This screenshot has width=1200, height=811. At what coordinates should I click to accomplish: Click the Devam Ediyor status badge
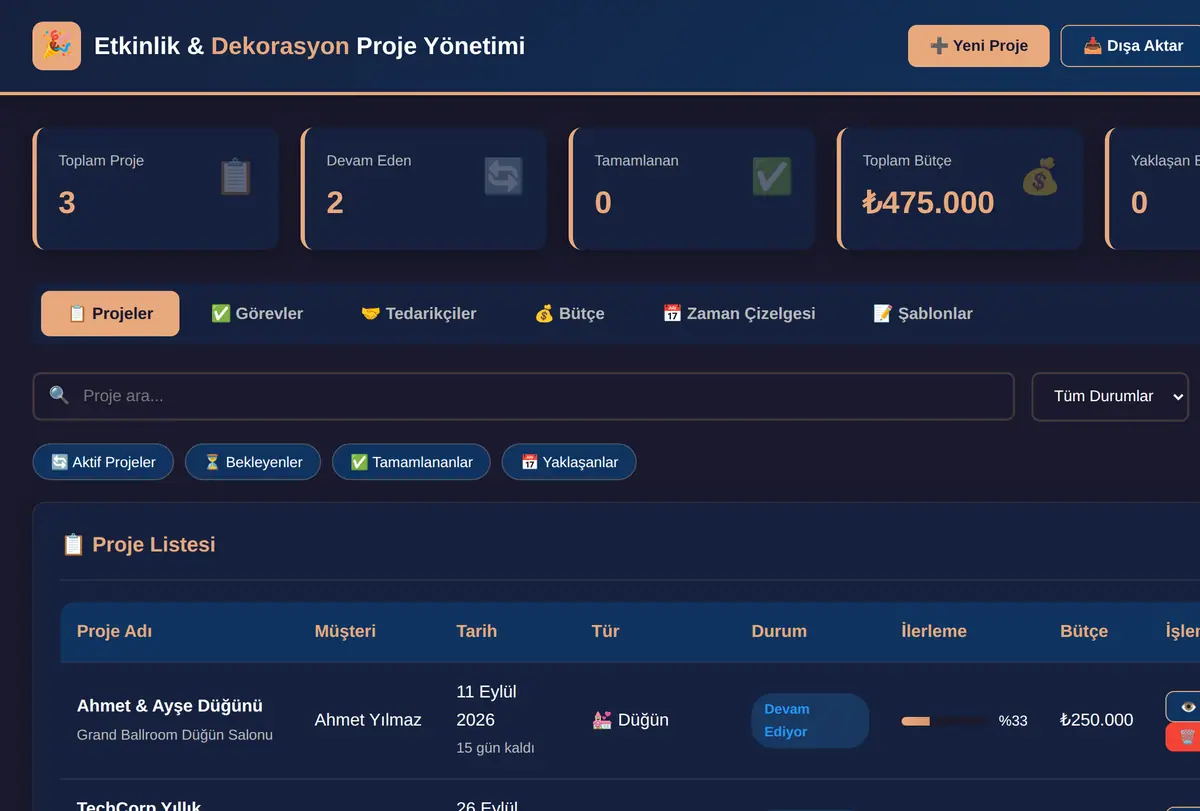tap(810, 720)
